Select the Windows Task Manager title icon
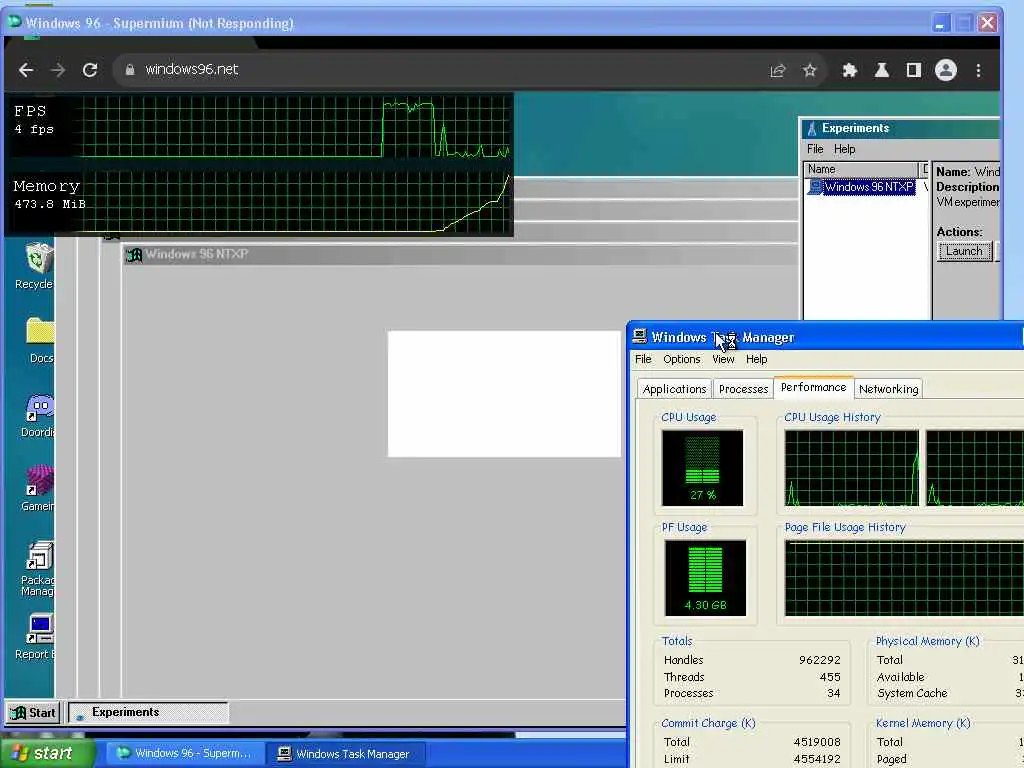The height and width of the screenshot is (768, 1024). tap(639, 336)
